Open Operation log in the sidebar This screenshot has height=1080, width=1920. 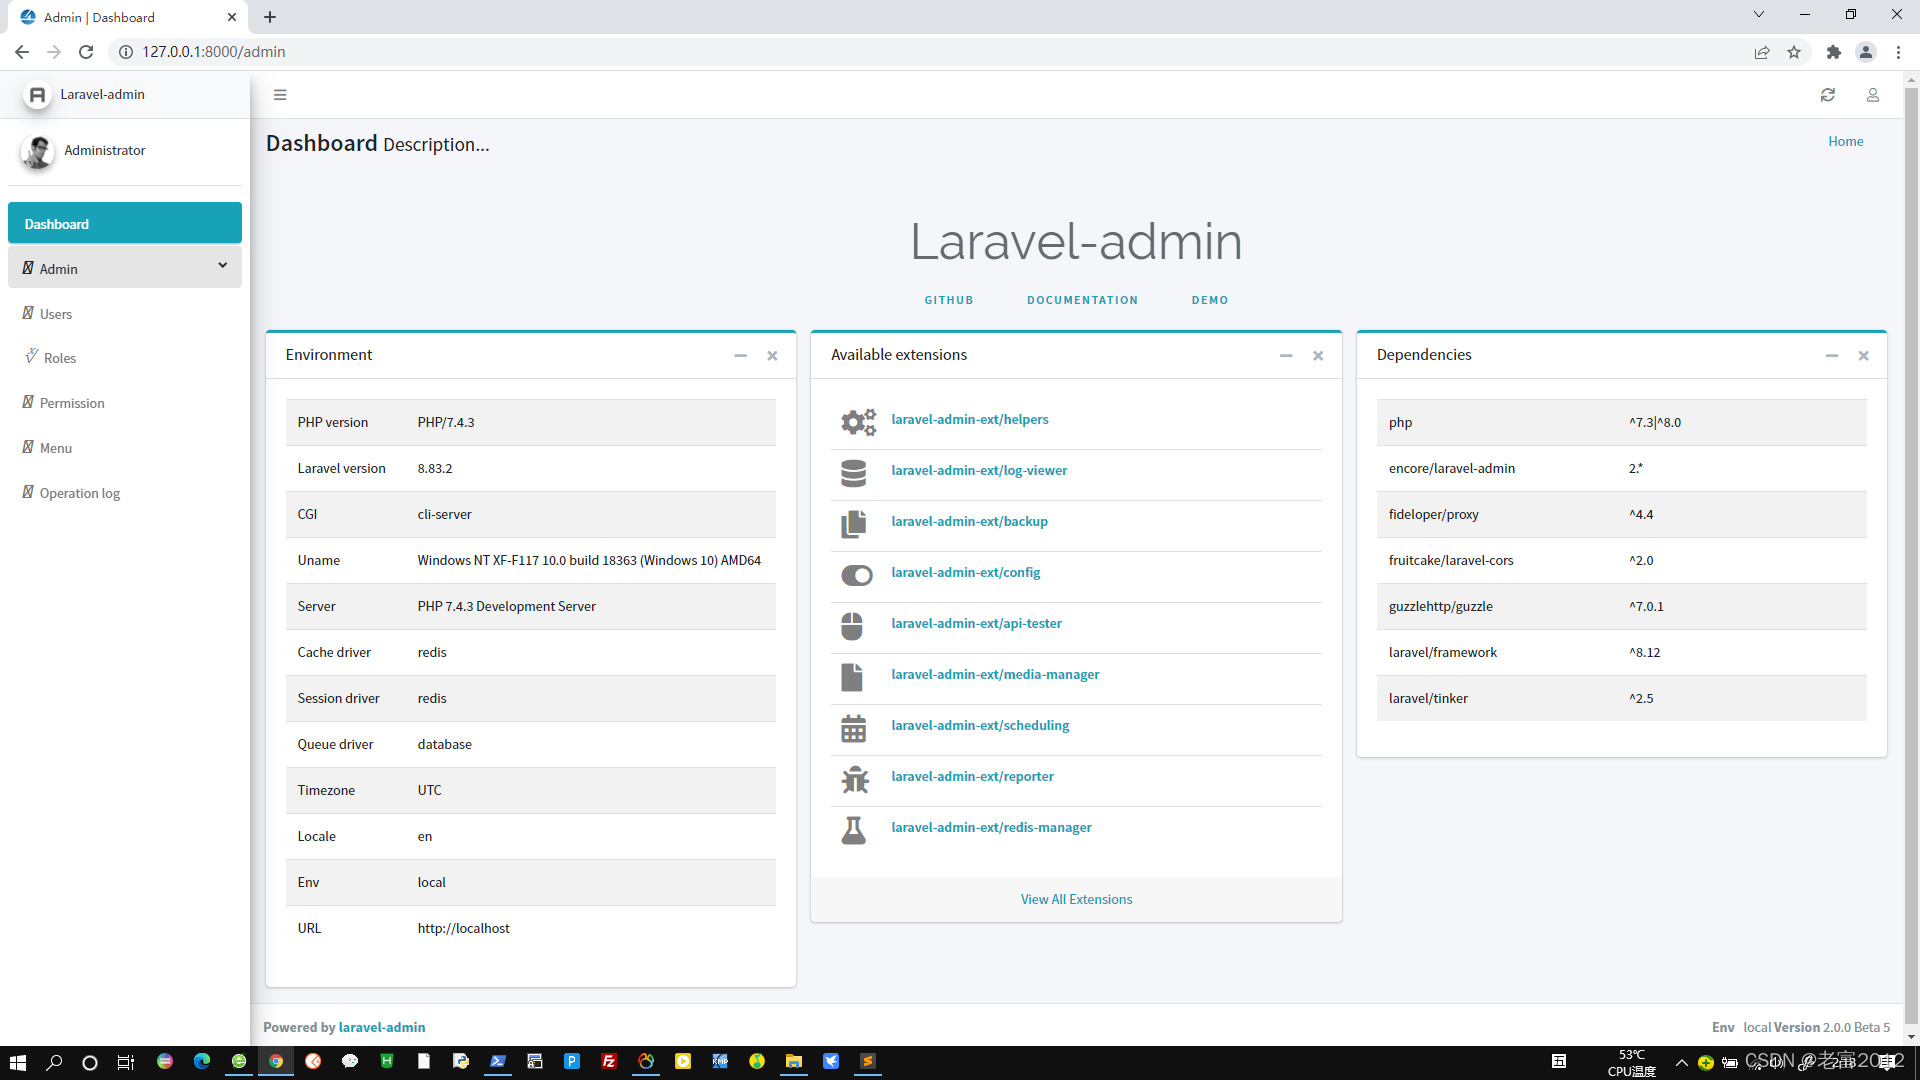tap(125, 493)
